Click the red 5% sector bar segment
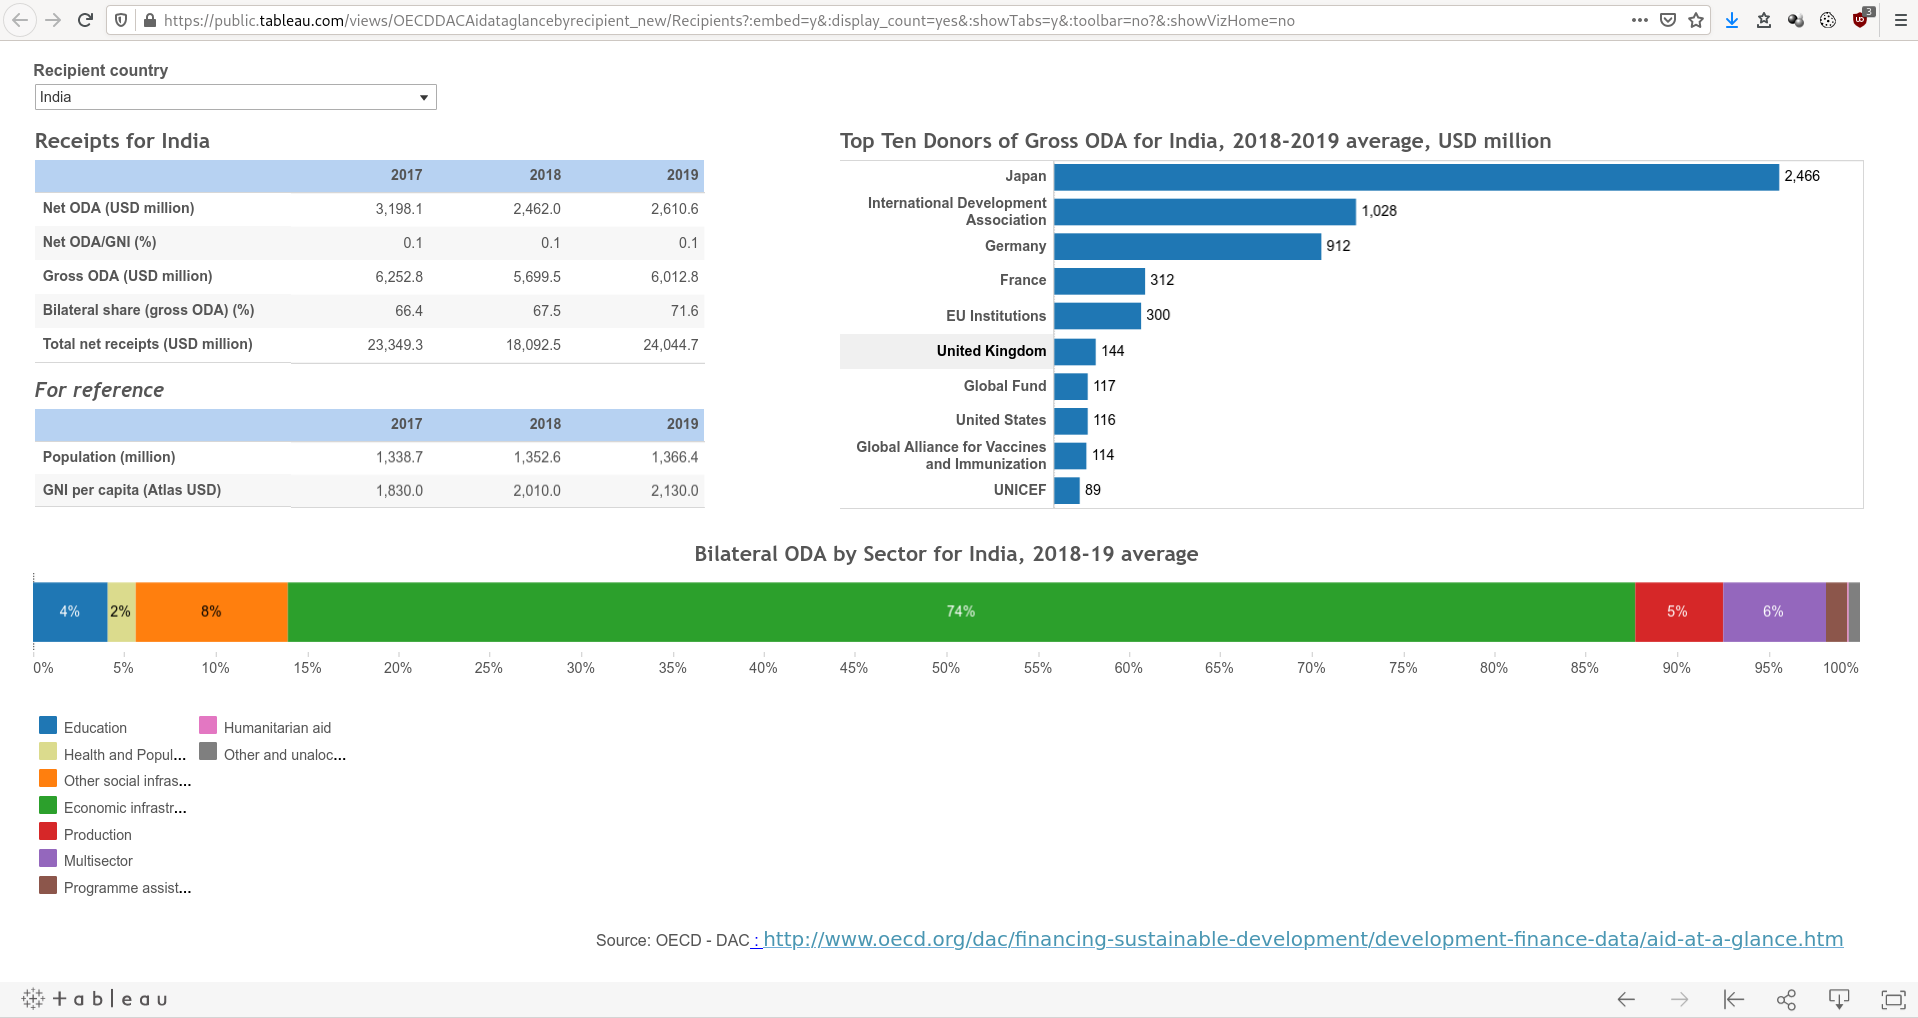The width and height of the screenshot is (1918, 1018). pos(1679,612)
